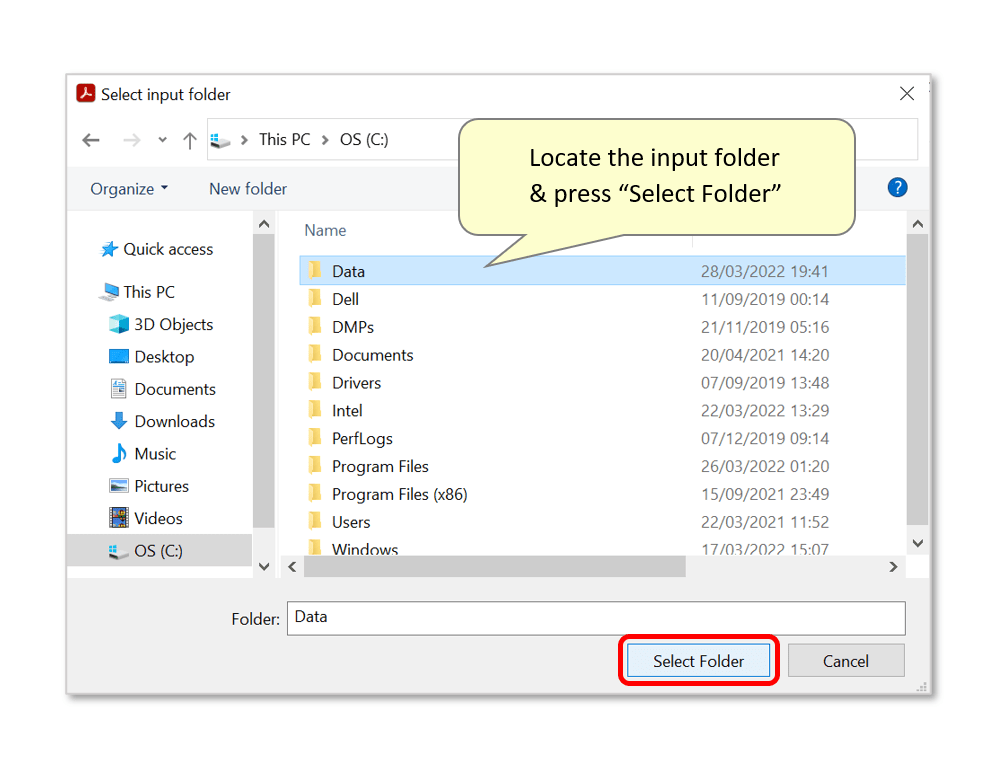This screenshot has height=760, width=1000.
Task: Click This PC in the address bar
Action: tap(284, 140)
